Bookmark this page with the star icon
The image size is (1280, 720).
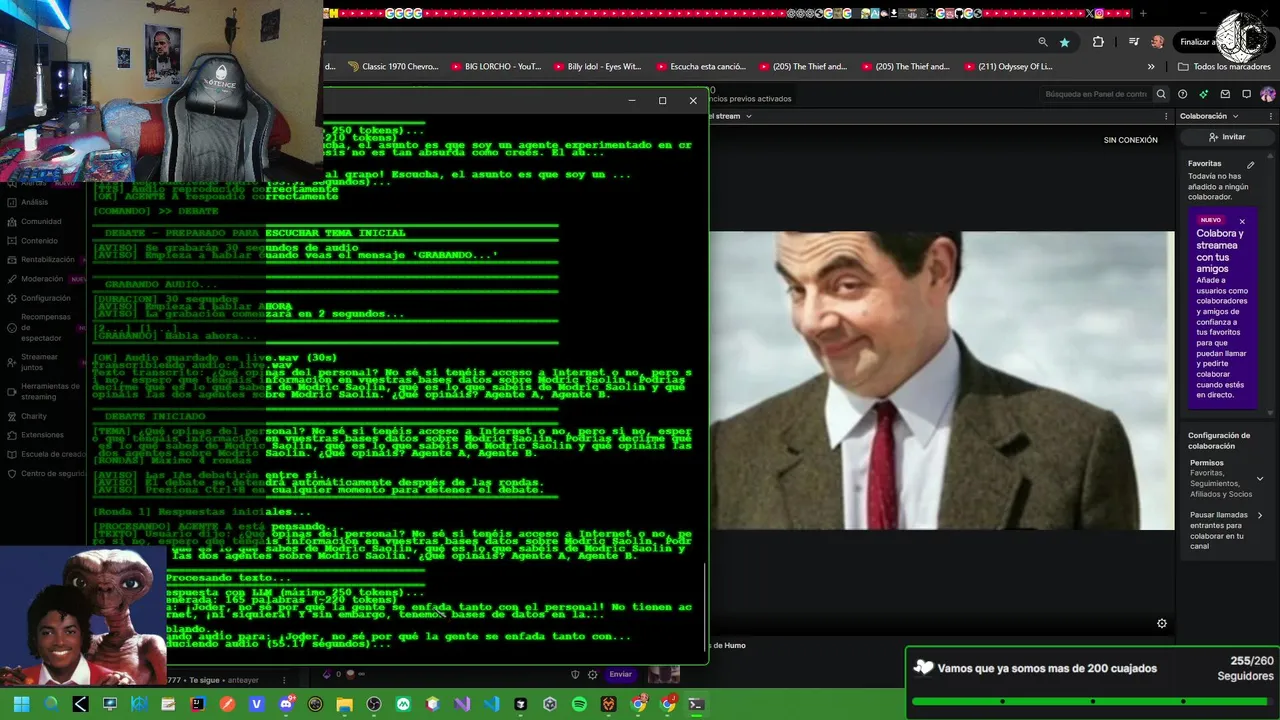(1065, 42)
